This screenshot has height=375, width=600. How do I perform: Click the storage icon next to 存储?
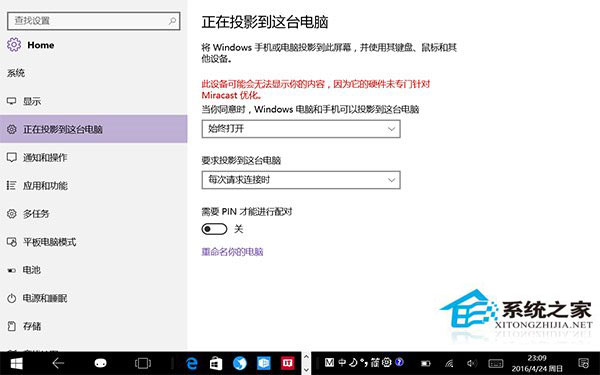(11, 326)
